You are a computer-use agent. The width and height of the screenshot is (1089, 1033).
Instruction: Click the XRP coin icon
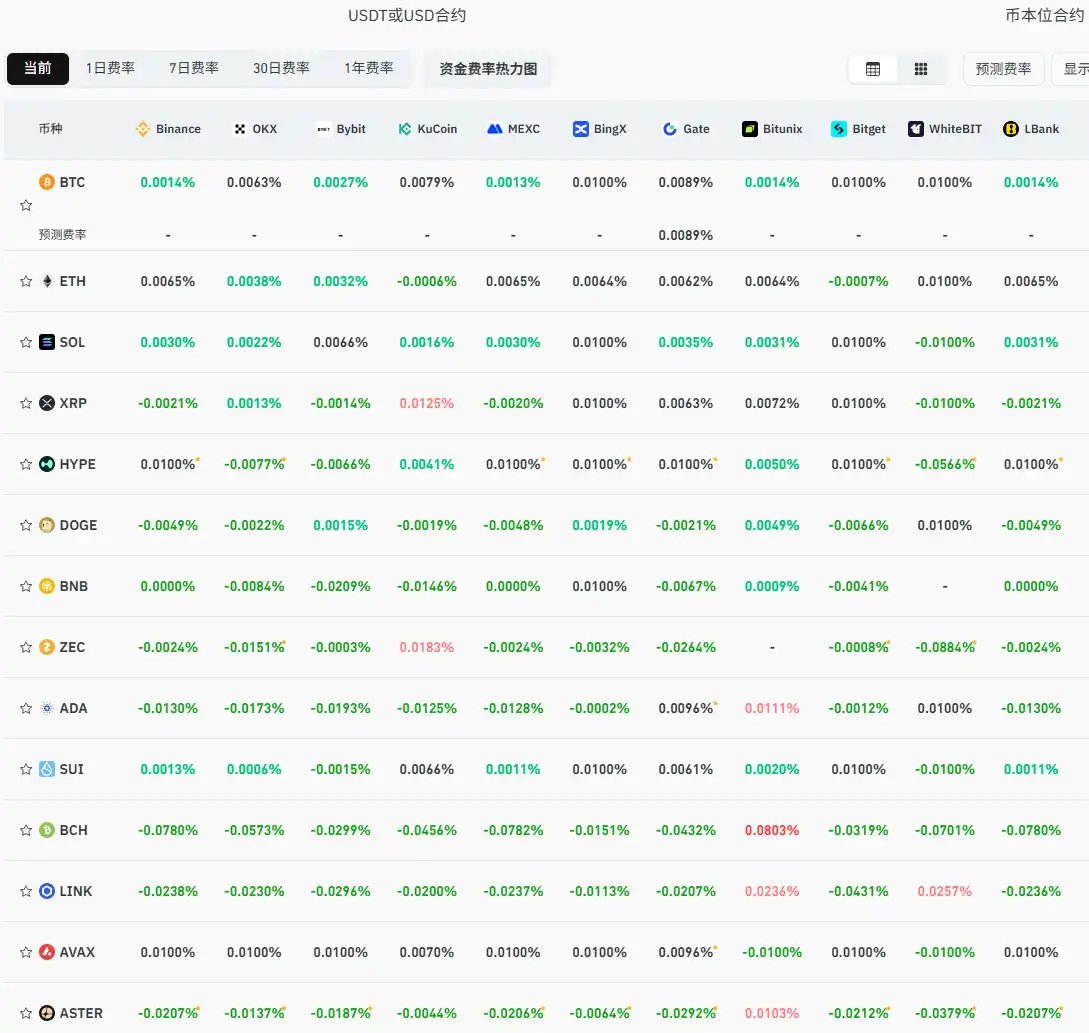[47, 404]
